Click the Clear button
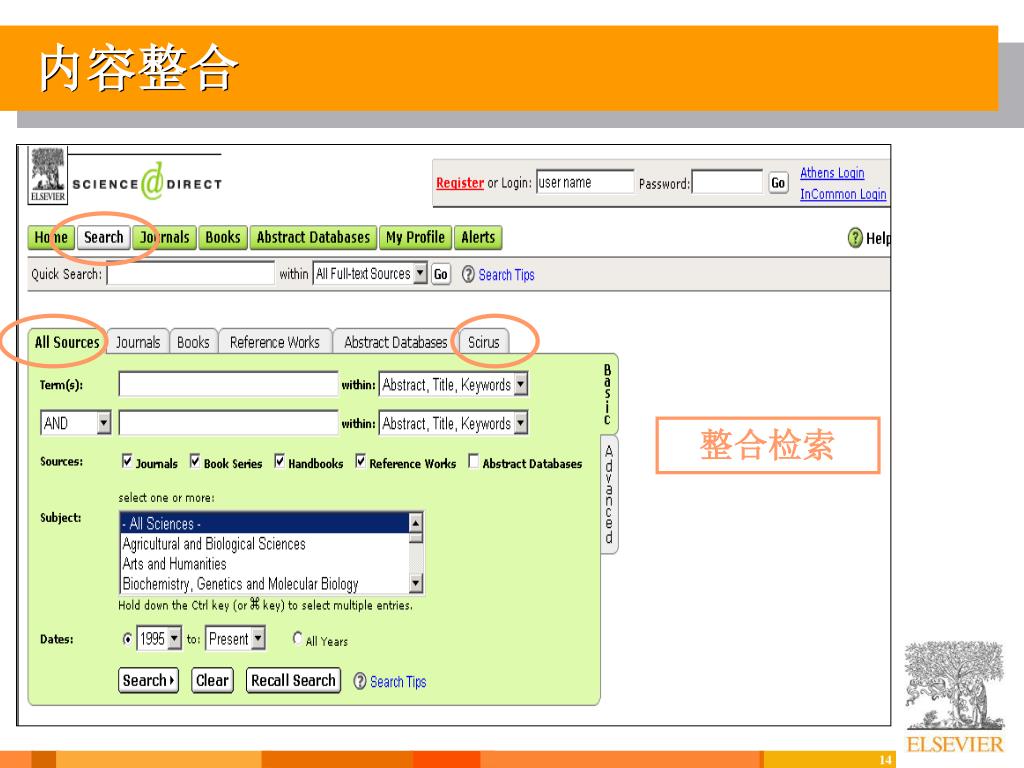Viewport: 1024px width, 768px height. (212, 680)
